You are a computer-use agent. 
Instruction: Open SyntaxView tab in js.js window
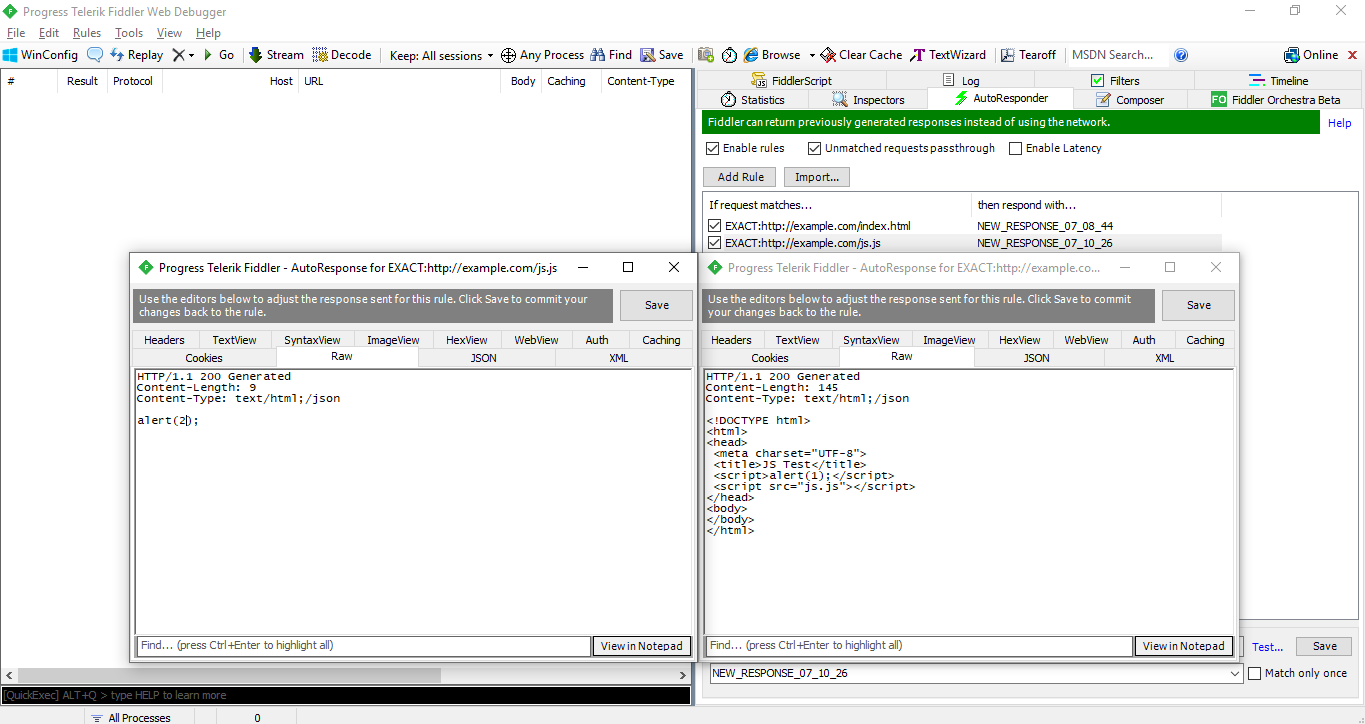(312, 340)
